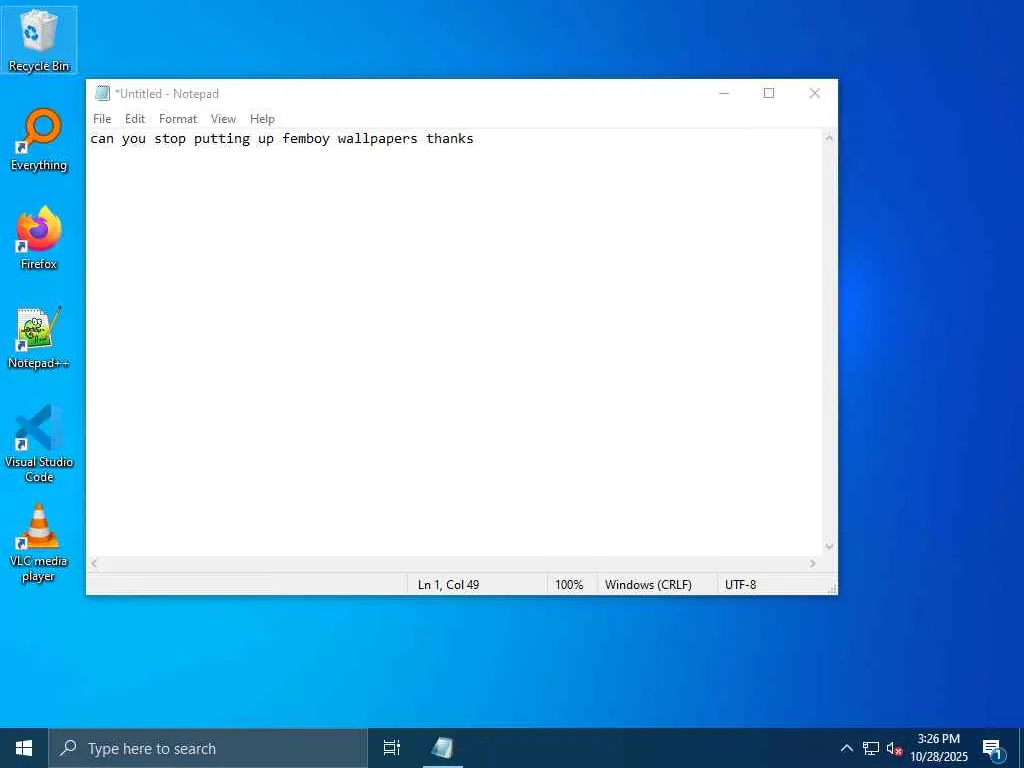Open the Edit menu in Notepad
The width and height of the screenshot is (1024, 768).
click(135, 119)
